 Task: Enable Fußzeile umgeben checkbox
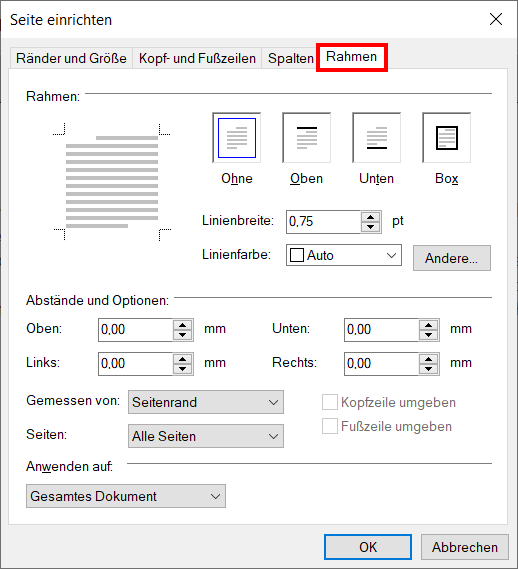(x=330, y=426)
